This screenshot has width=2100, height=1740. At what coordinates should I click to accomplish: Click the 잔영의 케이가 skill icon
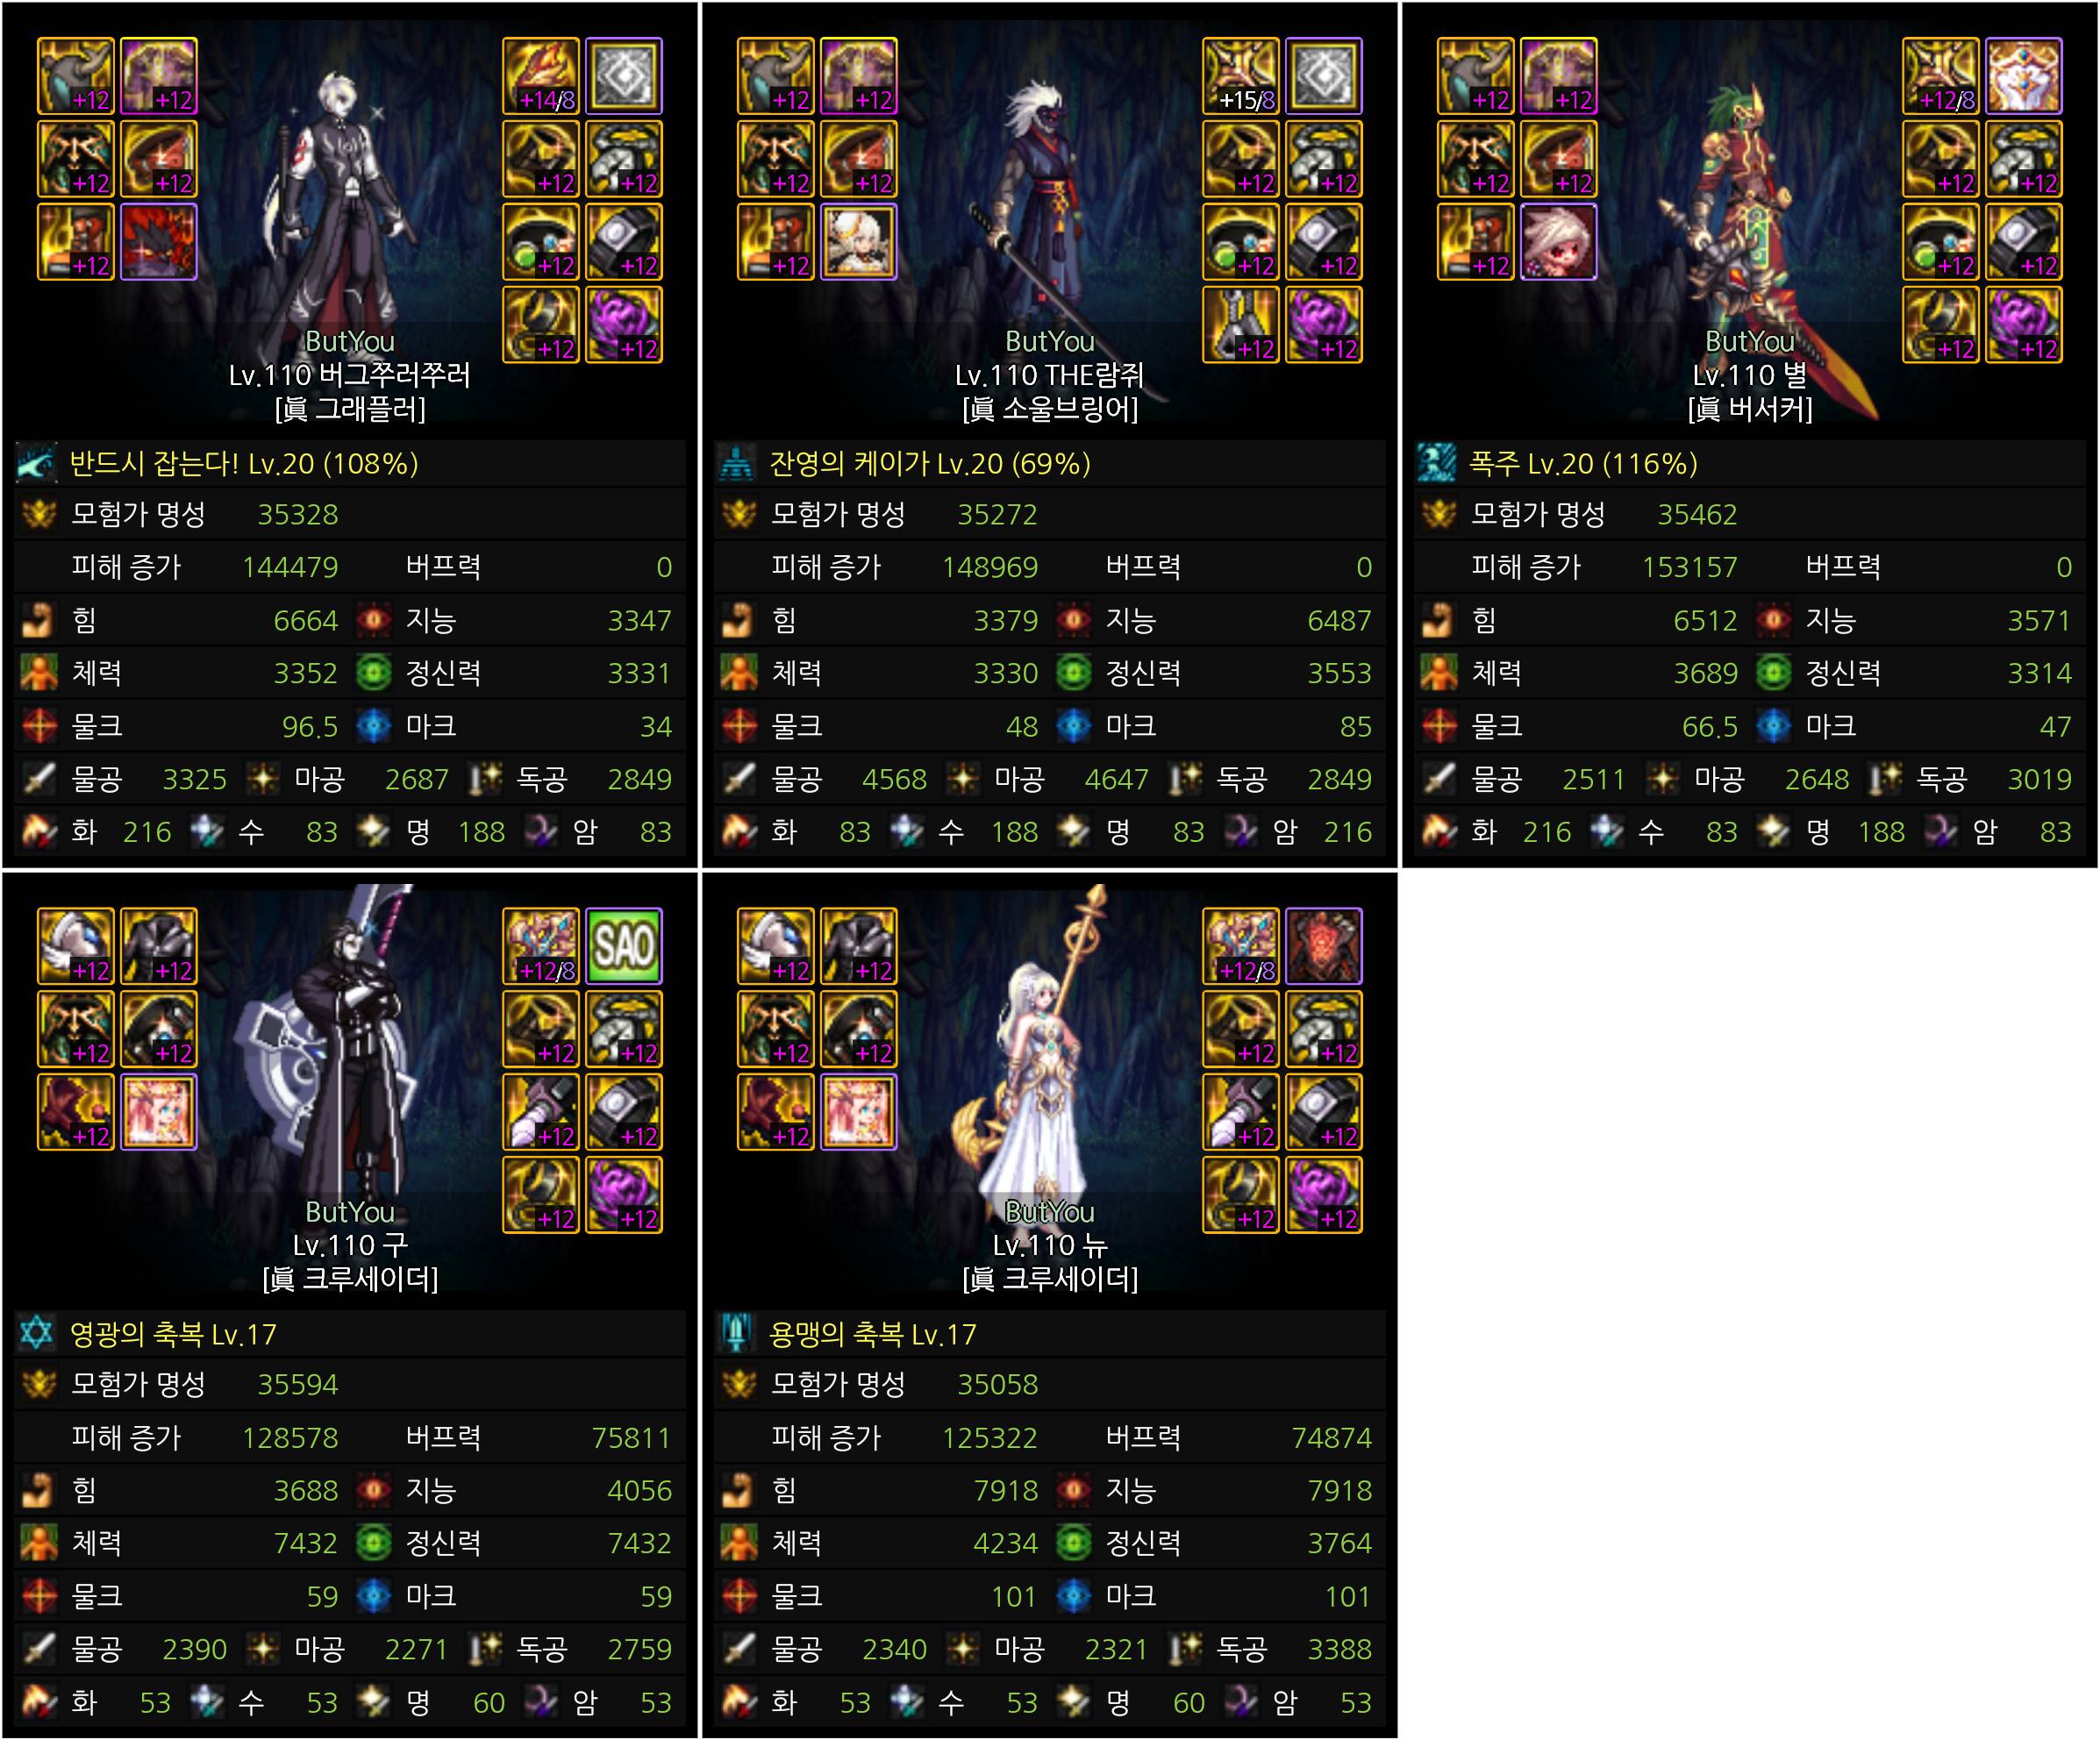click(x=737, y=463)
